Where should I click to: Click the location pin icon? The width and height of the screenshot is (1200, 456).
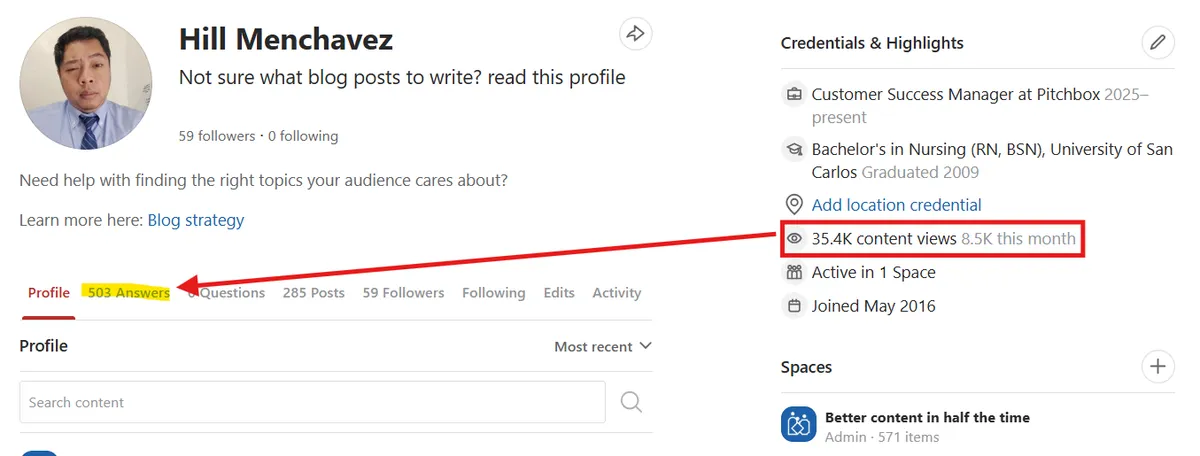tap(795, 205)
